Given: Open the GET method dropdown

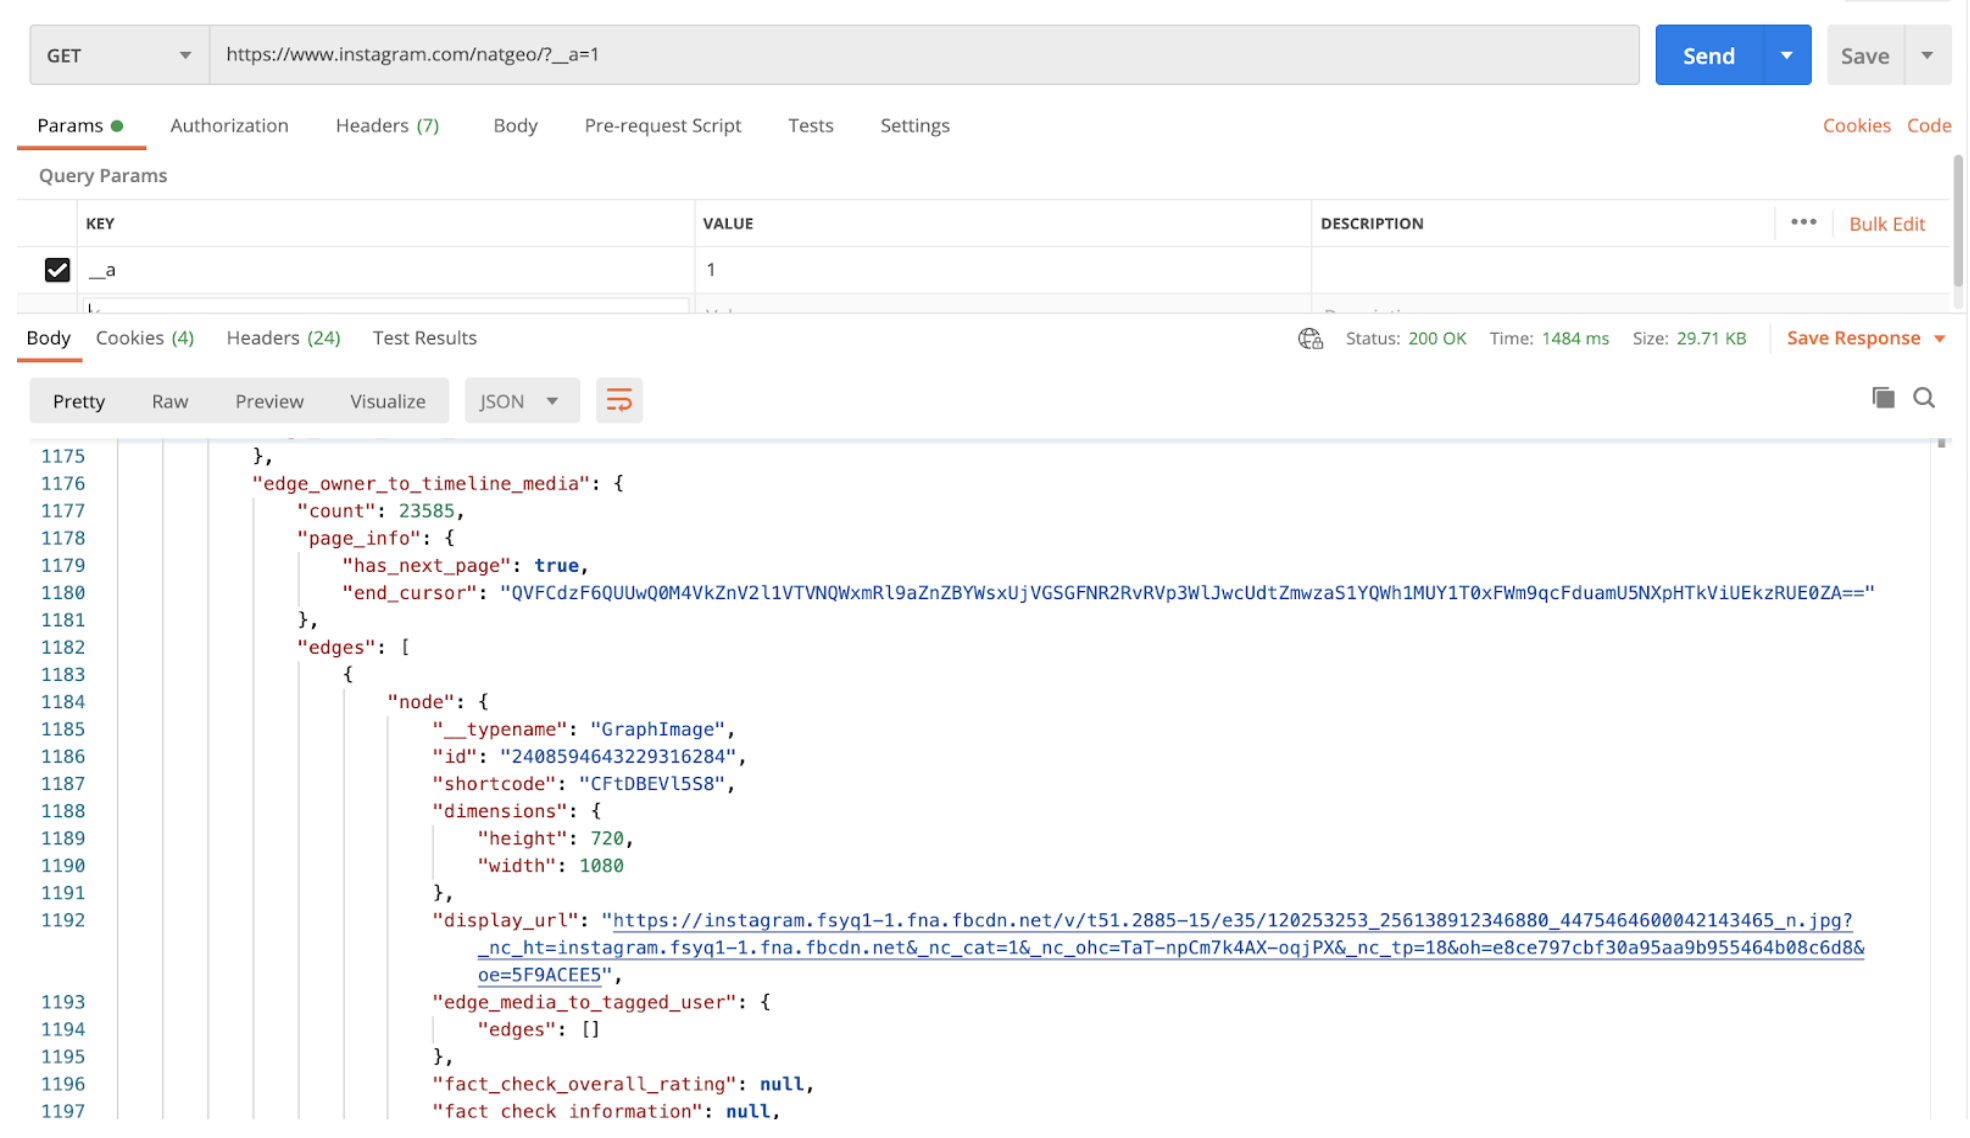Looking at the screenshot, I should tap(119, 55).
